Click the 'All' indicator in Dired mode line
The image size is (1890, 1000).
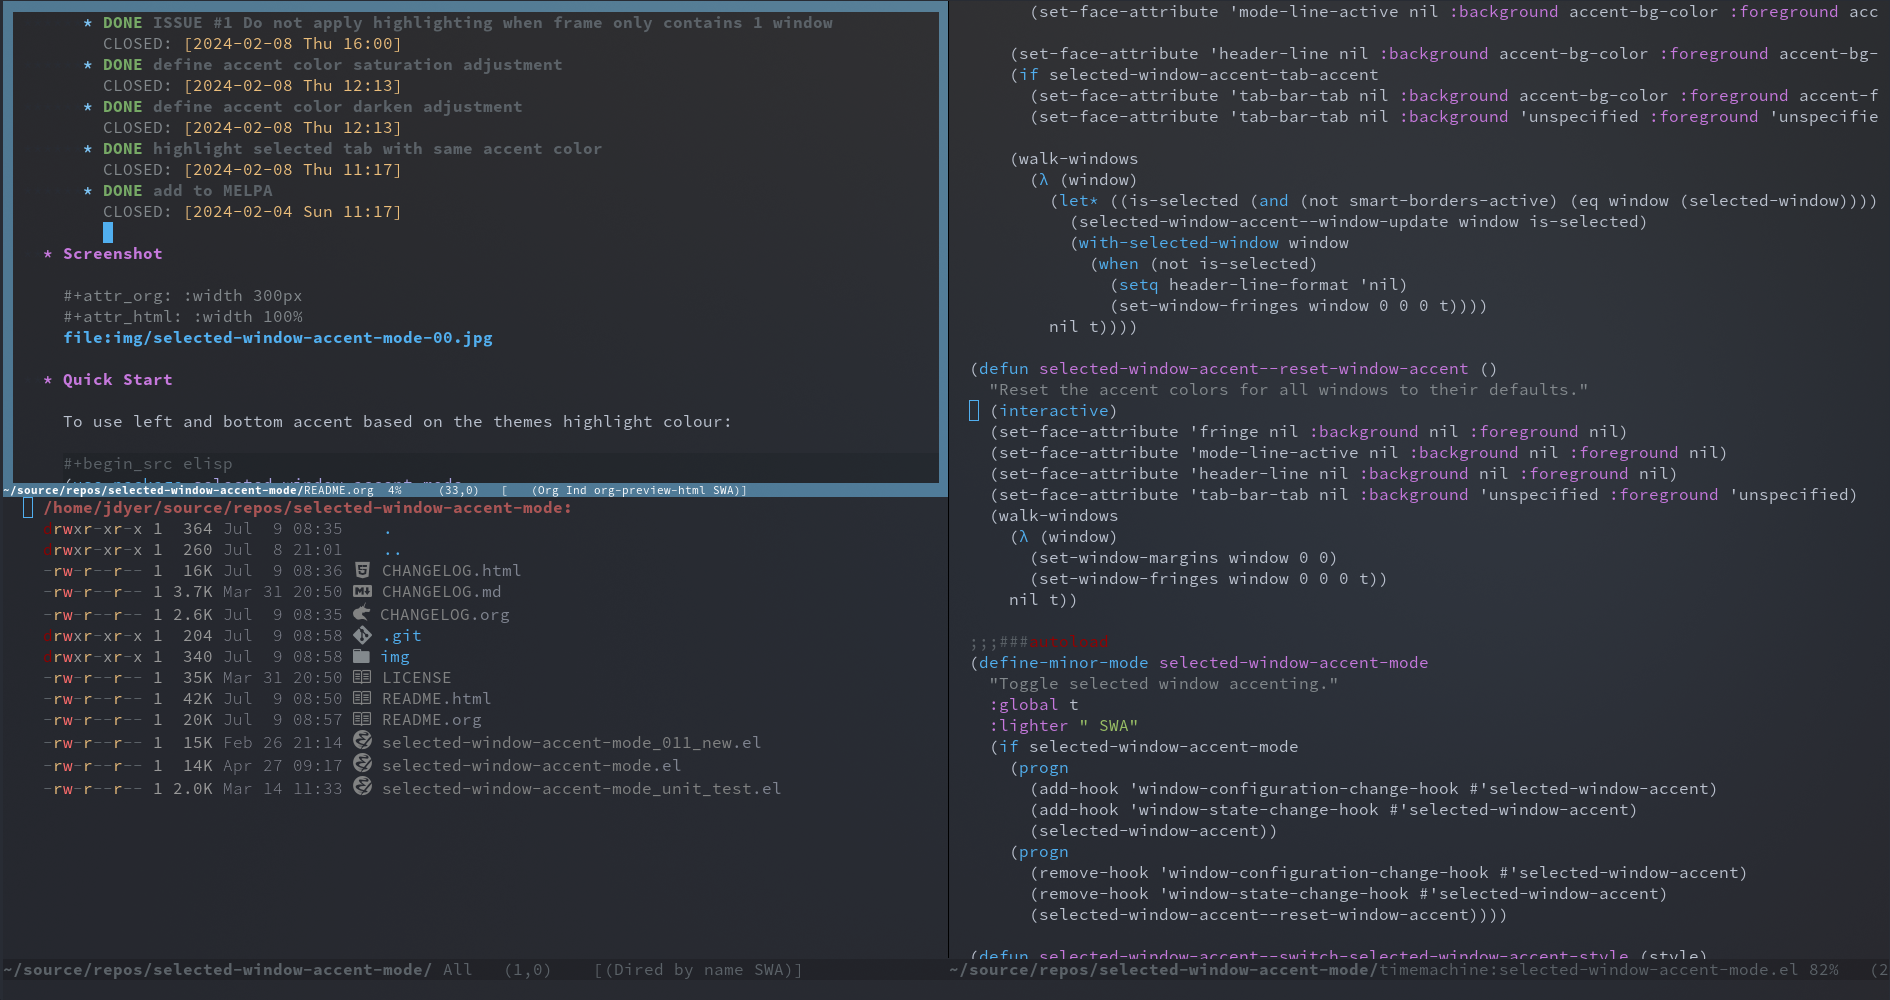(x=458, y=970)
